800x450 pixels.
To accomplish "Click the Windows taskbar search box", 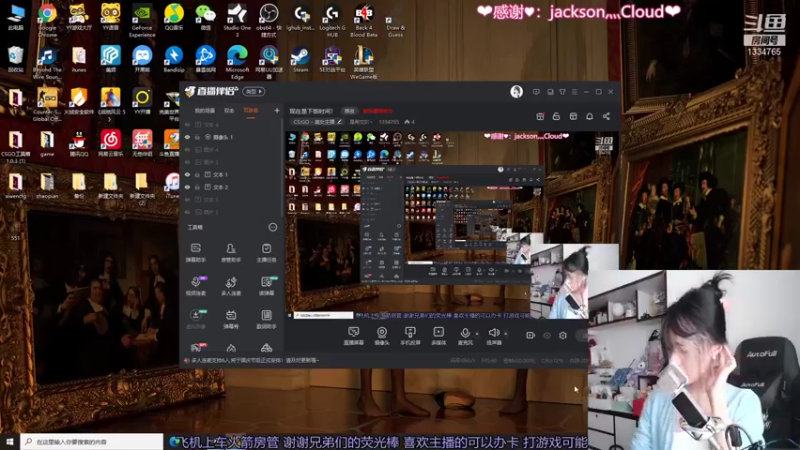I will (92, 442).
